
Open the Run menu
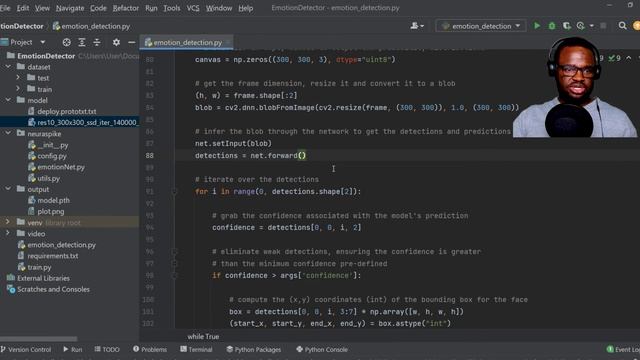tap(151, 8)
